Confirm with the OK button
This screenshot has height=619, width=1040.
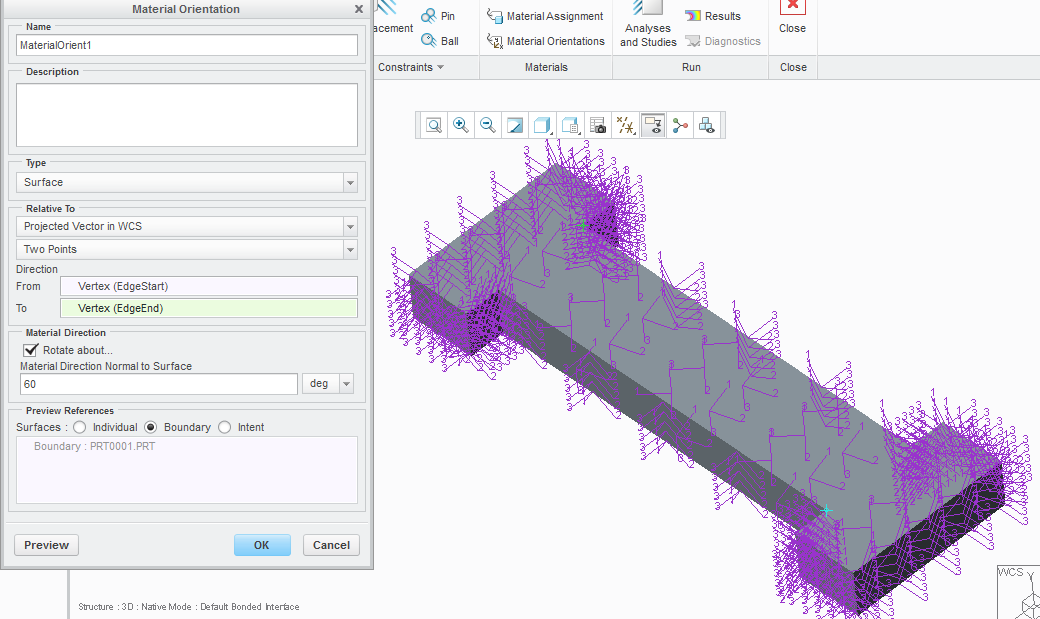pos(262,545)
